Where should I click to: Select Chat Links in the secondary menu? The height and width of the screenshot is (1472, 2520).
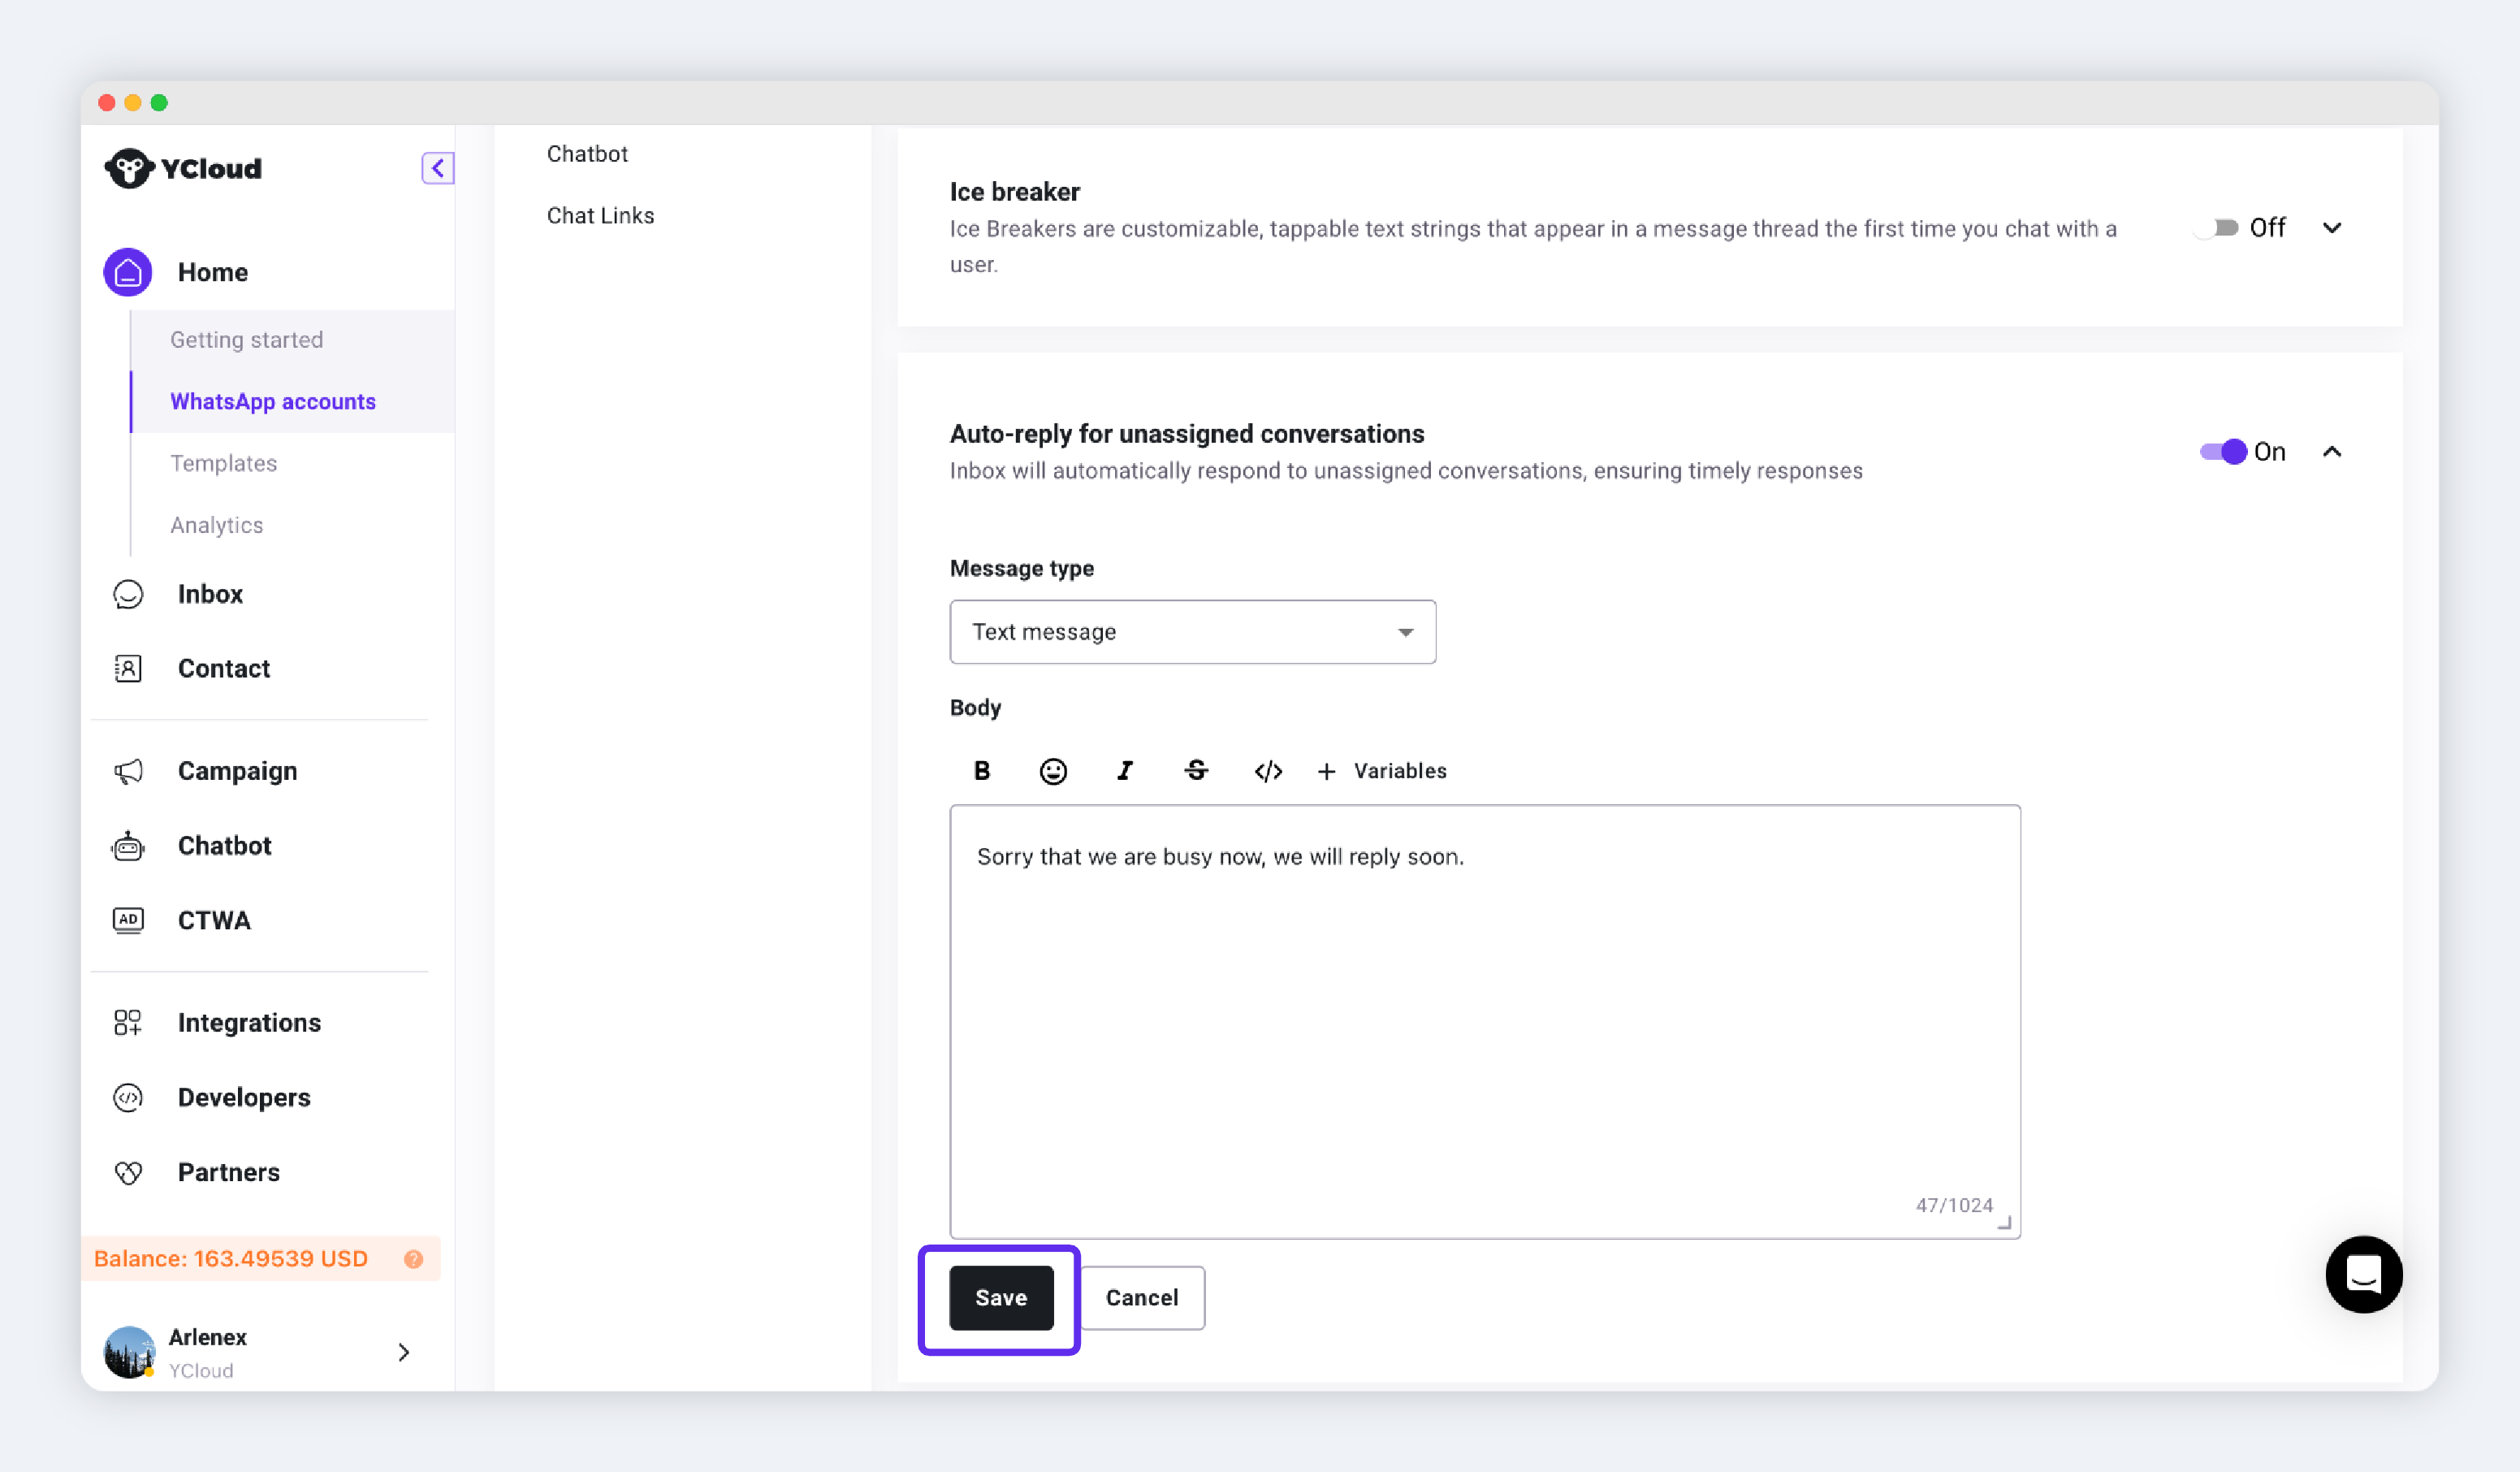tap(600, 215)
